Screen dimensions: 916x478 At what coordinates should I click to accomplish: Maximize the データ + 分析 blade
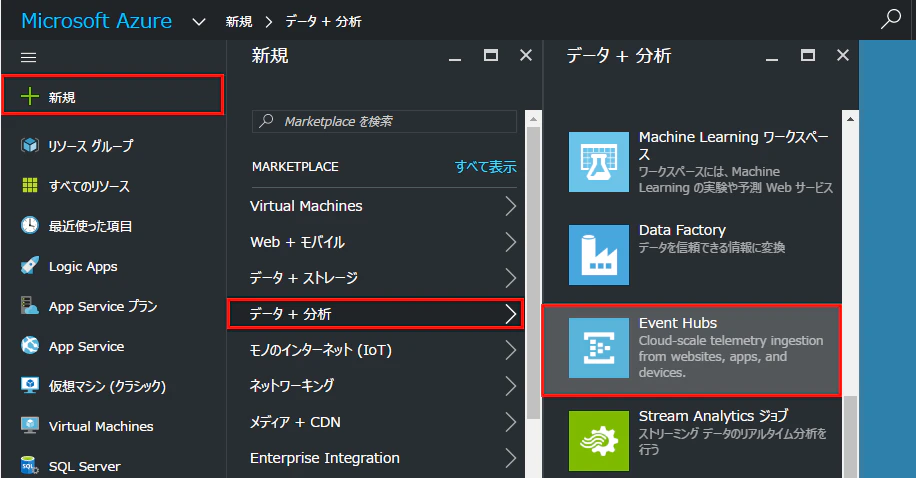[807, 55]
